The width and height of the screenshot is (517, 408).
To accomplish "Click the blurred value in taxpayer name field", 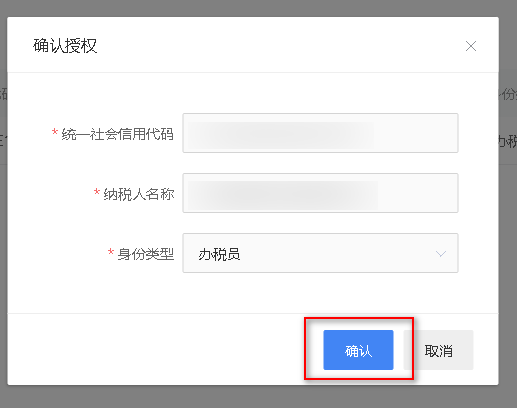I will point(283,195).
